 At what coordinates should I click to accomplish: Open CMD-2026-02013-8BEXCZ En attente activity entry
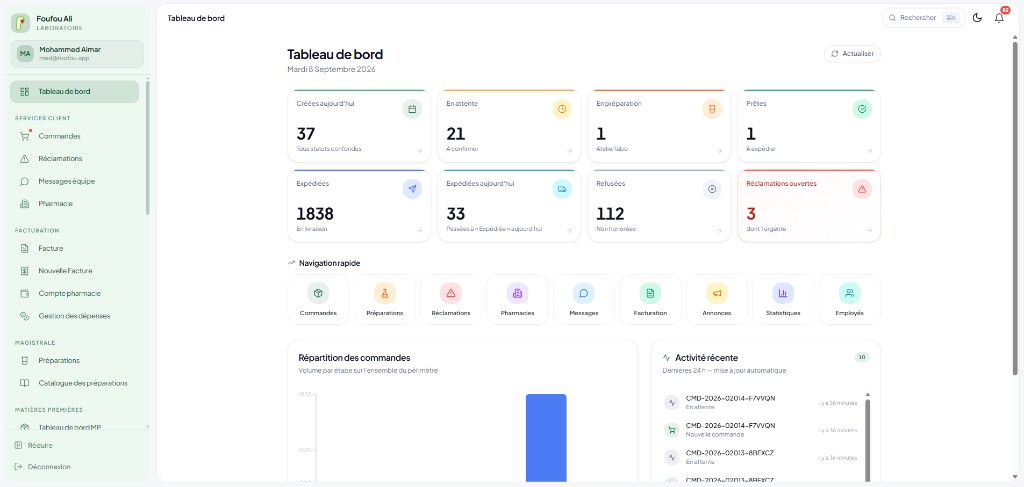[x=761, y=457]
